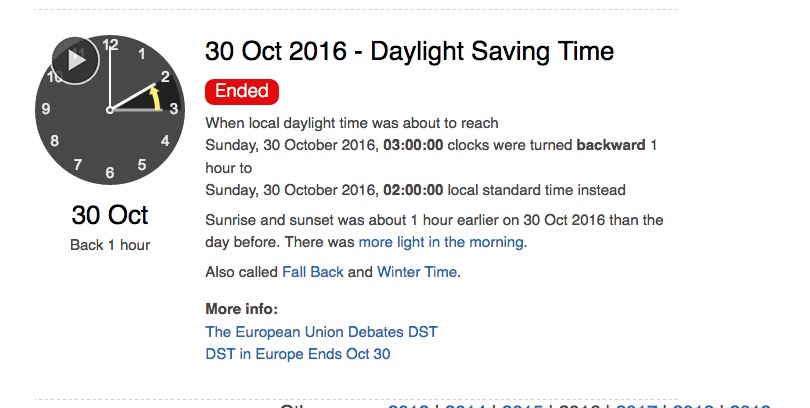810x408 pixels.
Task: Click the number 8 on the clock face
Action: 54,141
